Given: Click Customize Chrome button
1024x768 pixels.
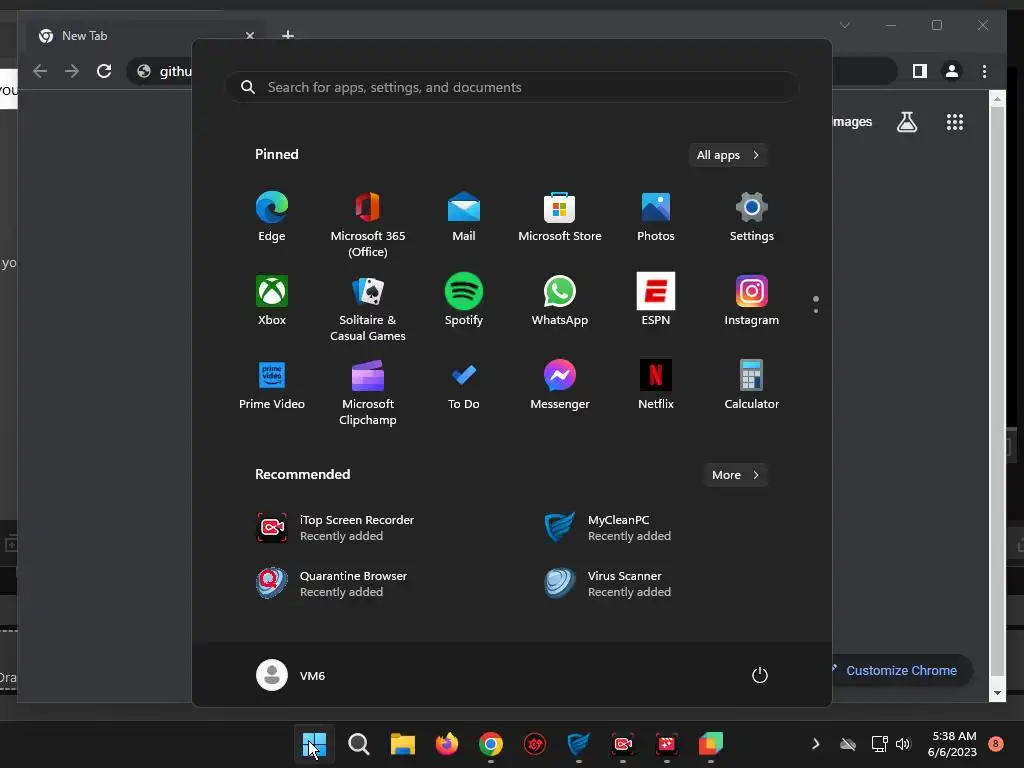Looking at the screenshot, I should pos(901,671).
